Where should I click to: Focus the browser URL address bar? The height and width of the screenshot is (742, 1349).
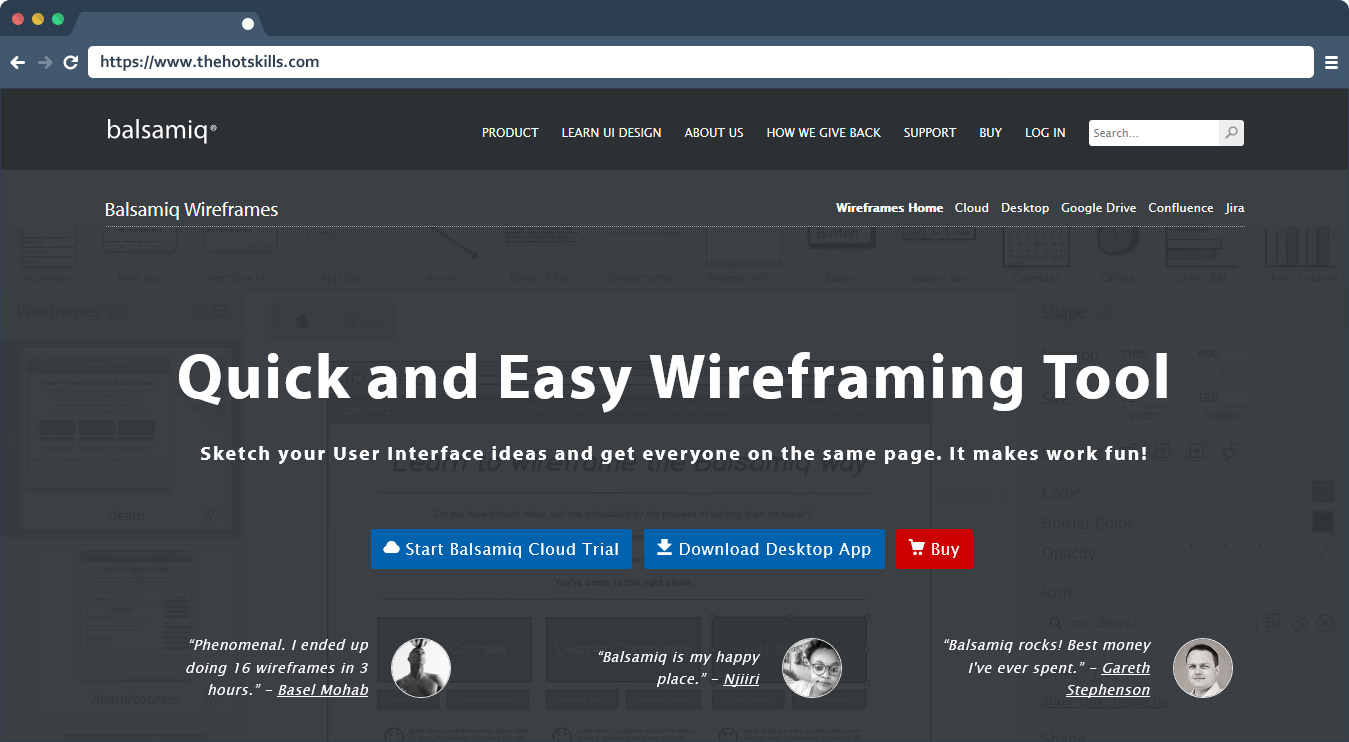point(700,62)
